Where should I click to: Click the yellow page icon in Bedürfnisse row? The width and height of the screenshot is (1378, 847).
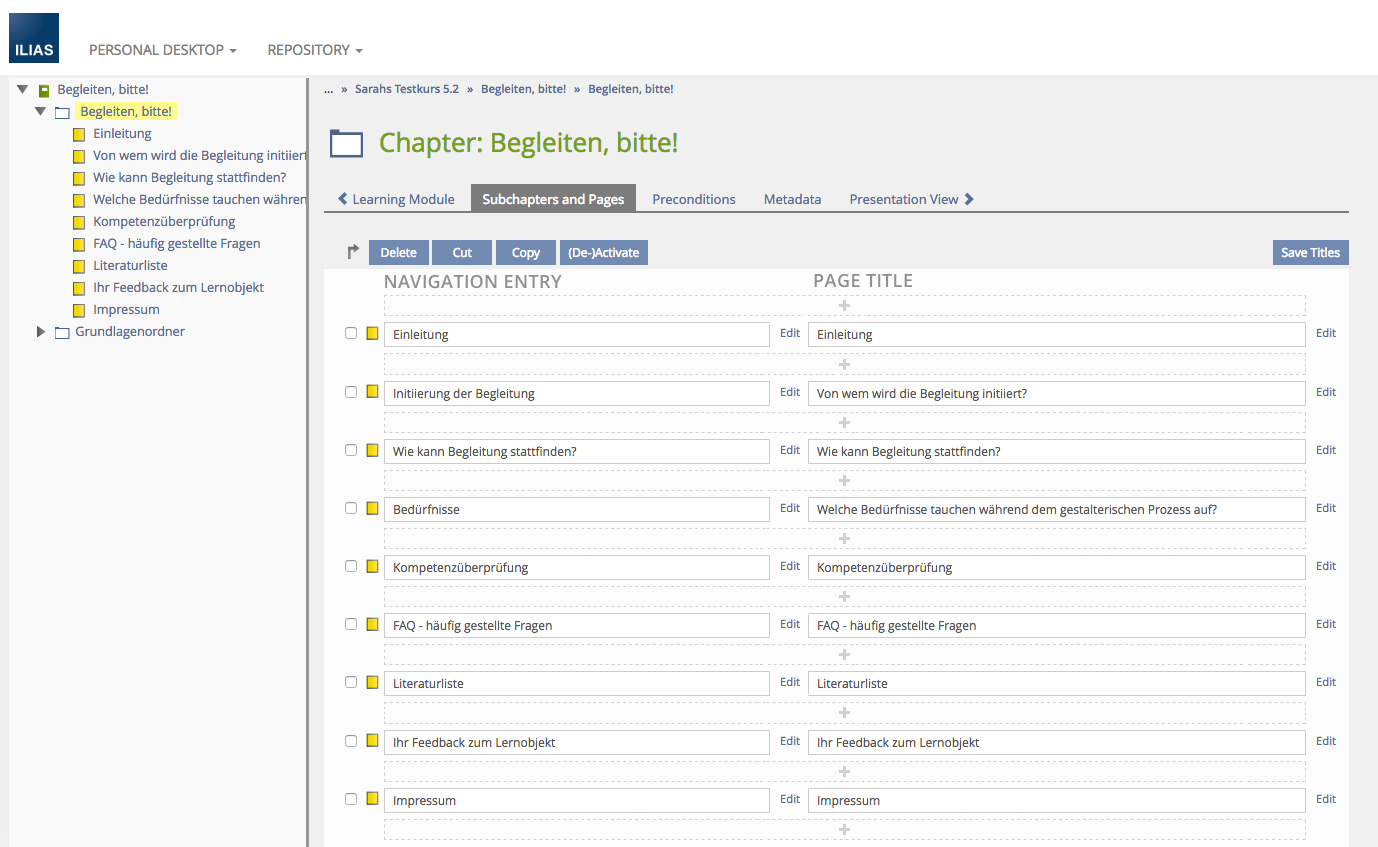tap(372, 508)
